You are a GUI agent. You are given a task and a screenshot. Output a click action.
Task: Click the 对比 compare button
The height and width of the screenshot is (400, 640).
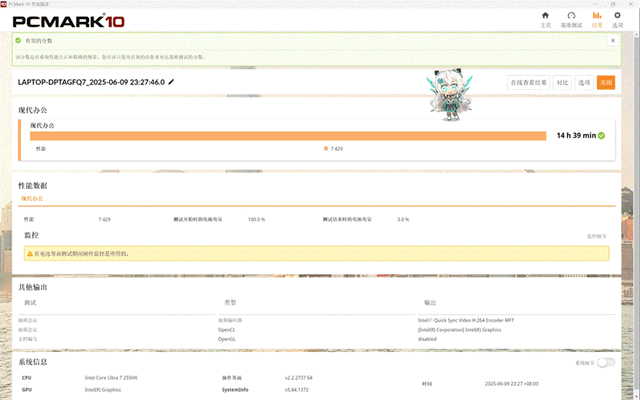pyautogui.click(x=562, y=82)
